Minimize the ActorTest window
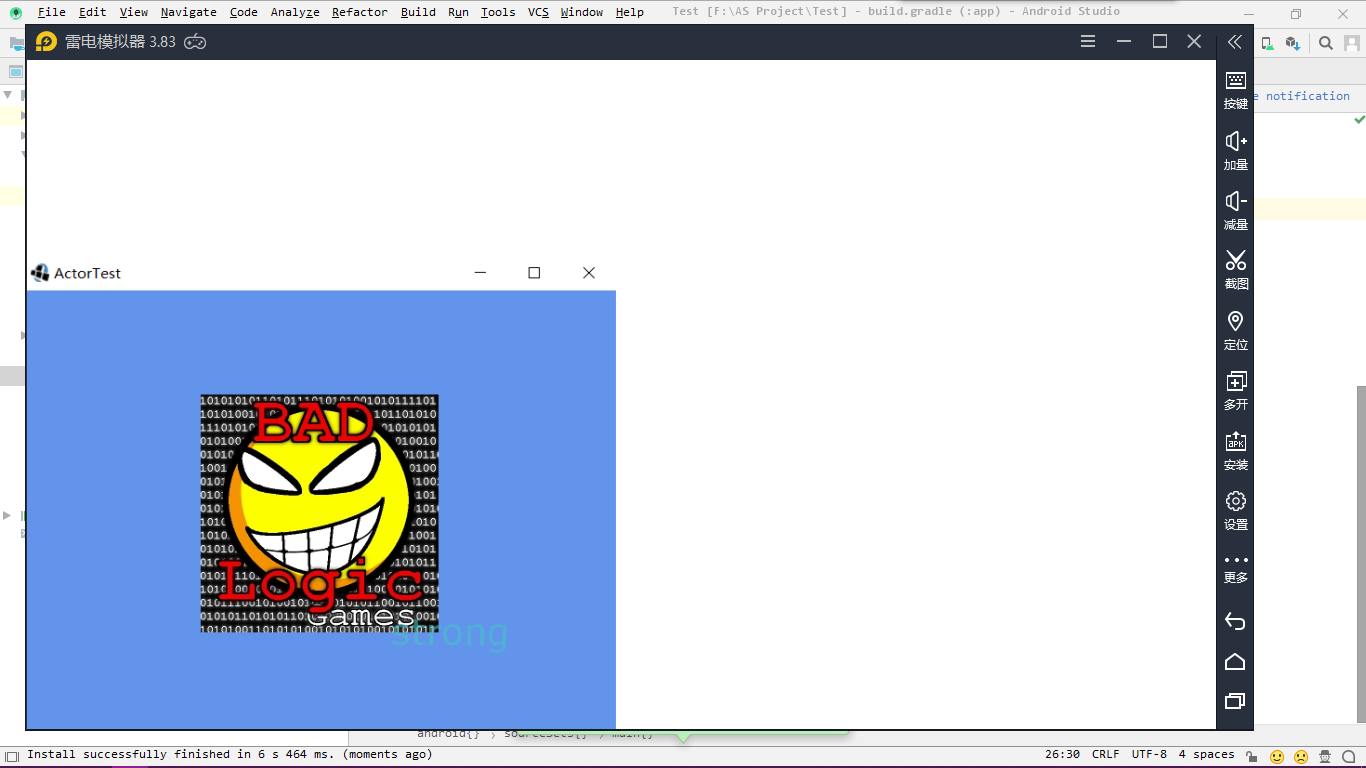The width and height of the screenshot is (1366, 768). tap(480, 272)
